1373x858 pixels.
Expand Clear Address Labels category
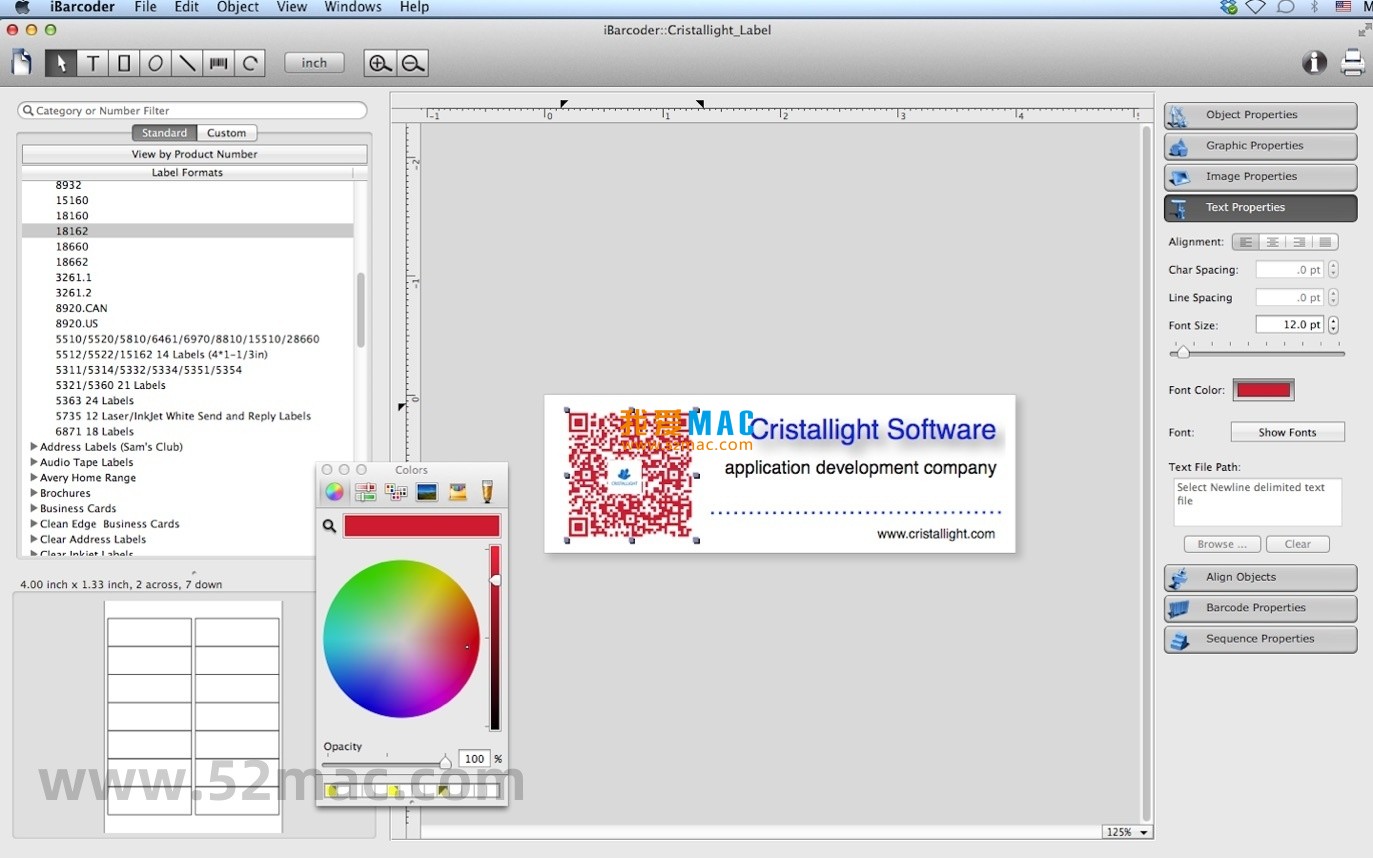[x=34, y=539]
